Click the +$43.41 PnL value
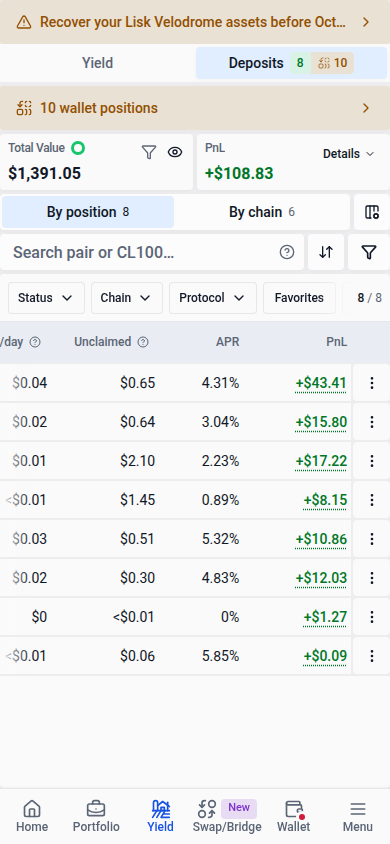The width and height of the screenshot is (390, 844). (x=321, y=383)
